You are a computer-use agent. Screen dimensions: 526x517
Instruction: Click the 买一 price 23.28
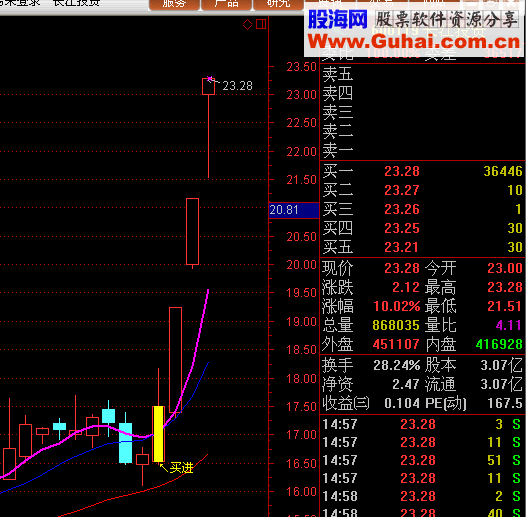point(402,171)
